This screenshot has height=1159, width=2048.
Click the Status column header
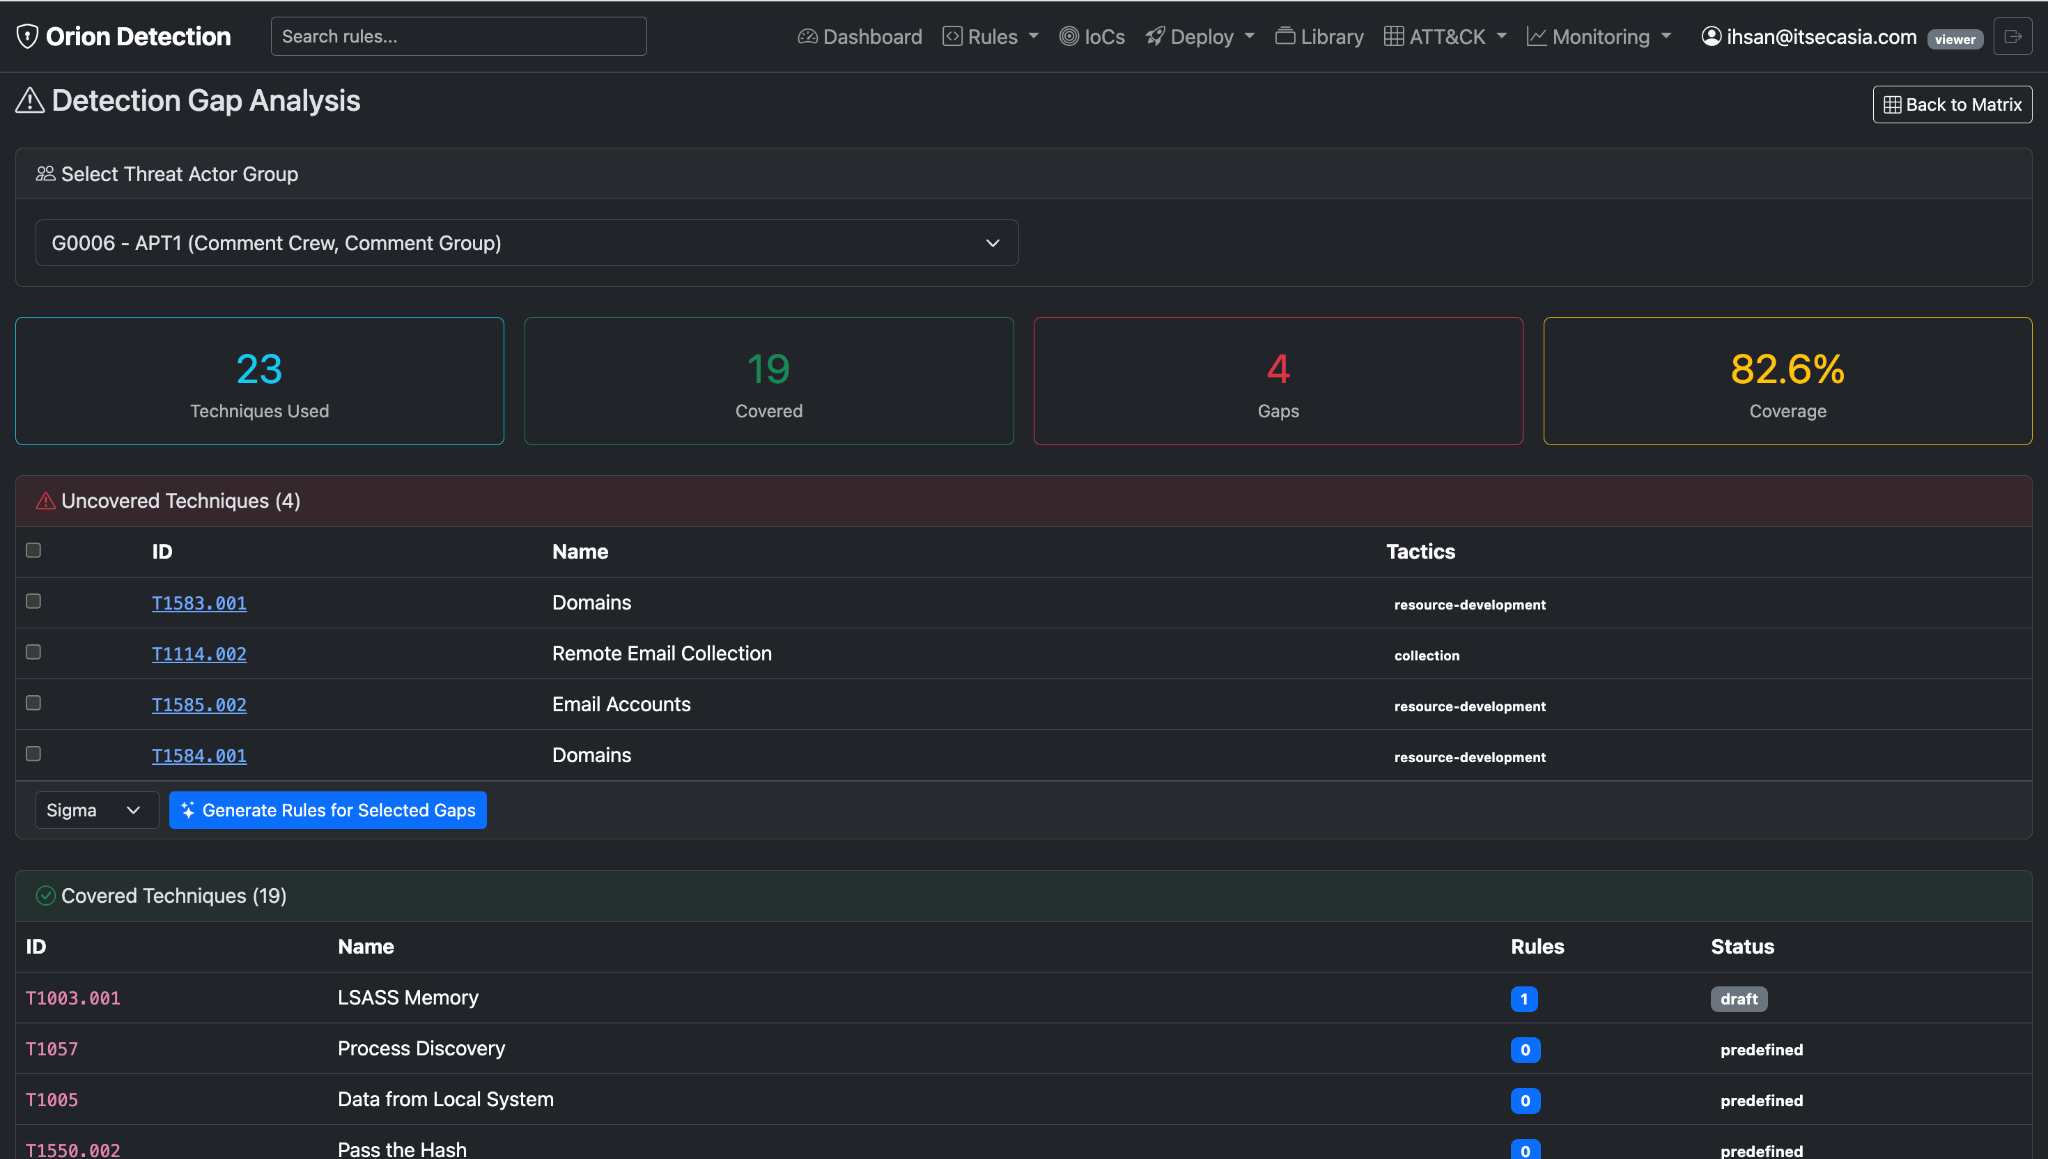click(1742, 947)
